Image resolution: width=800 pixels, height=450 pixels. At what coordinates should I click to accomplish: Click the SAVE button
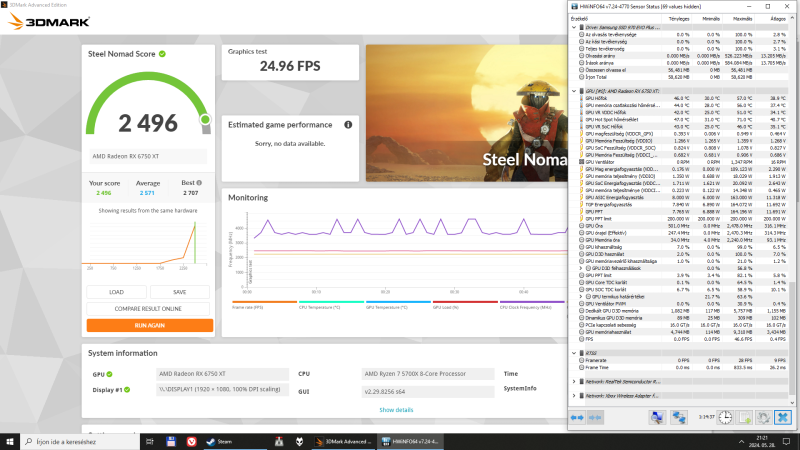click(x=180, y=292)
